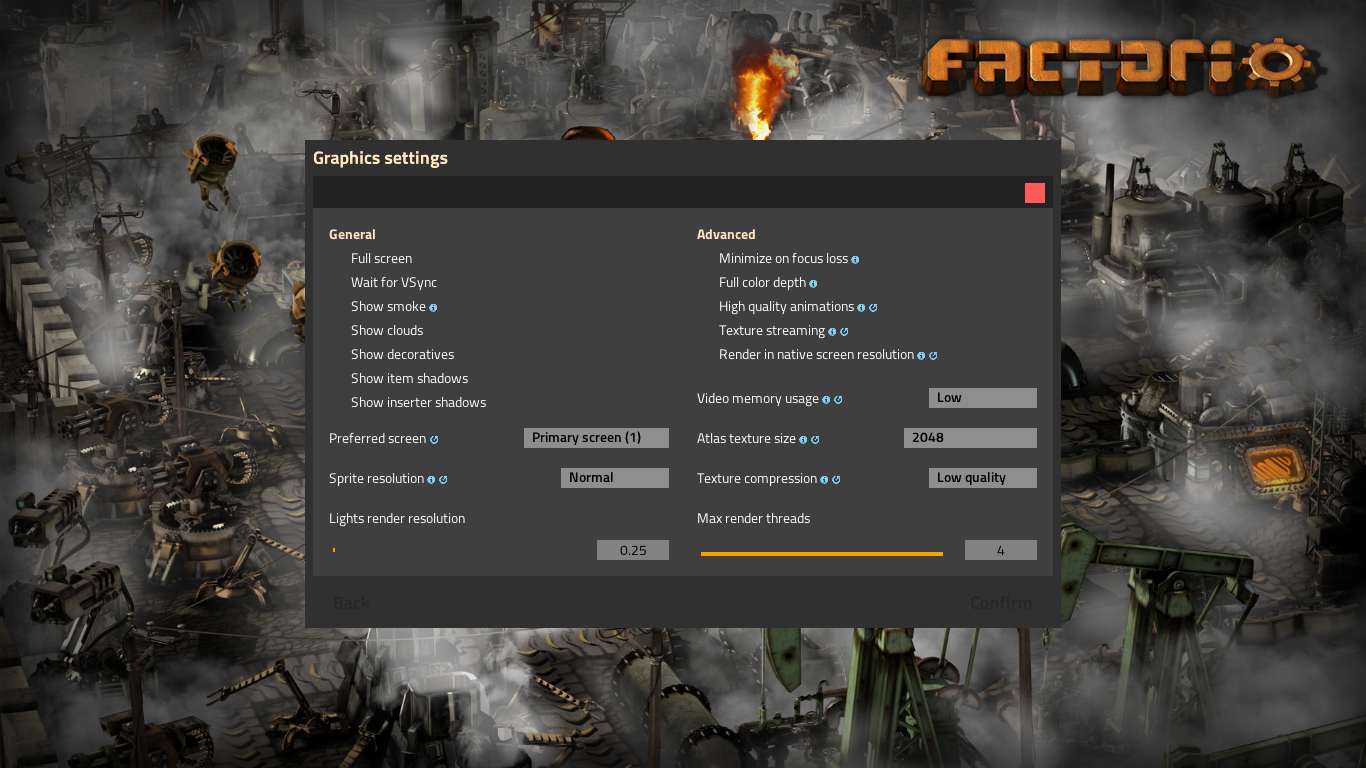Viewport: 1366px width, 768px height.
Task: Toggle the Full screen option
Action: tap(381, 258)
